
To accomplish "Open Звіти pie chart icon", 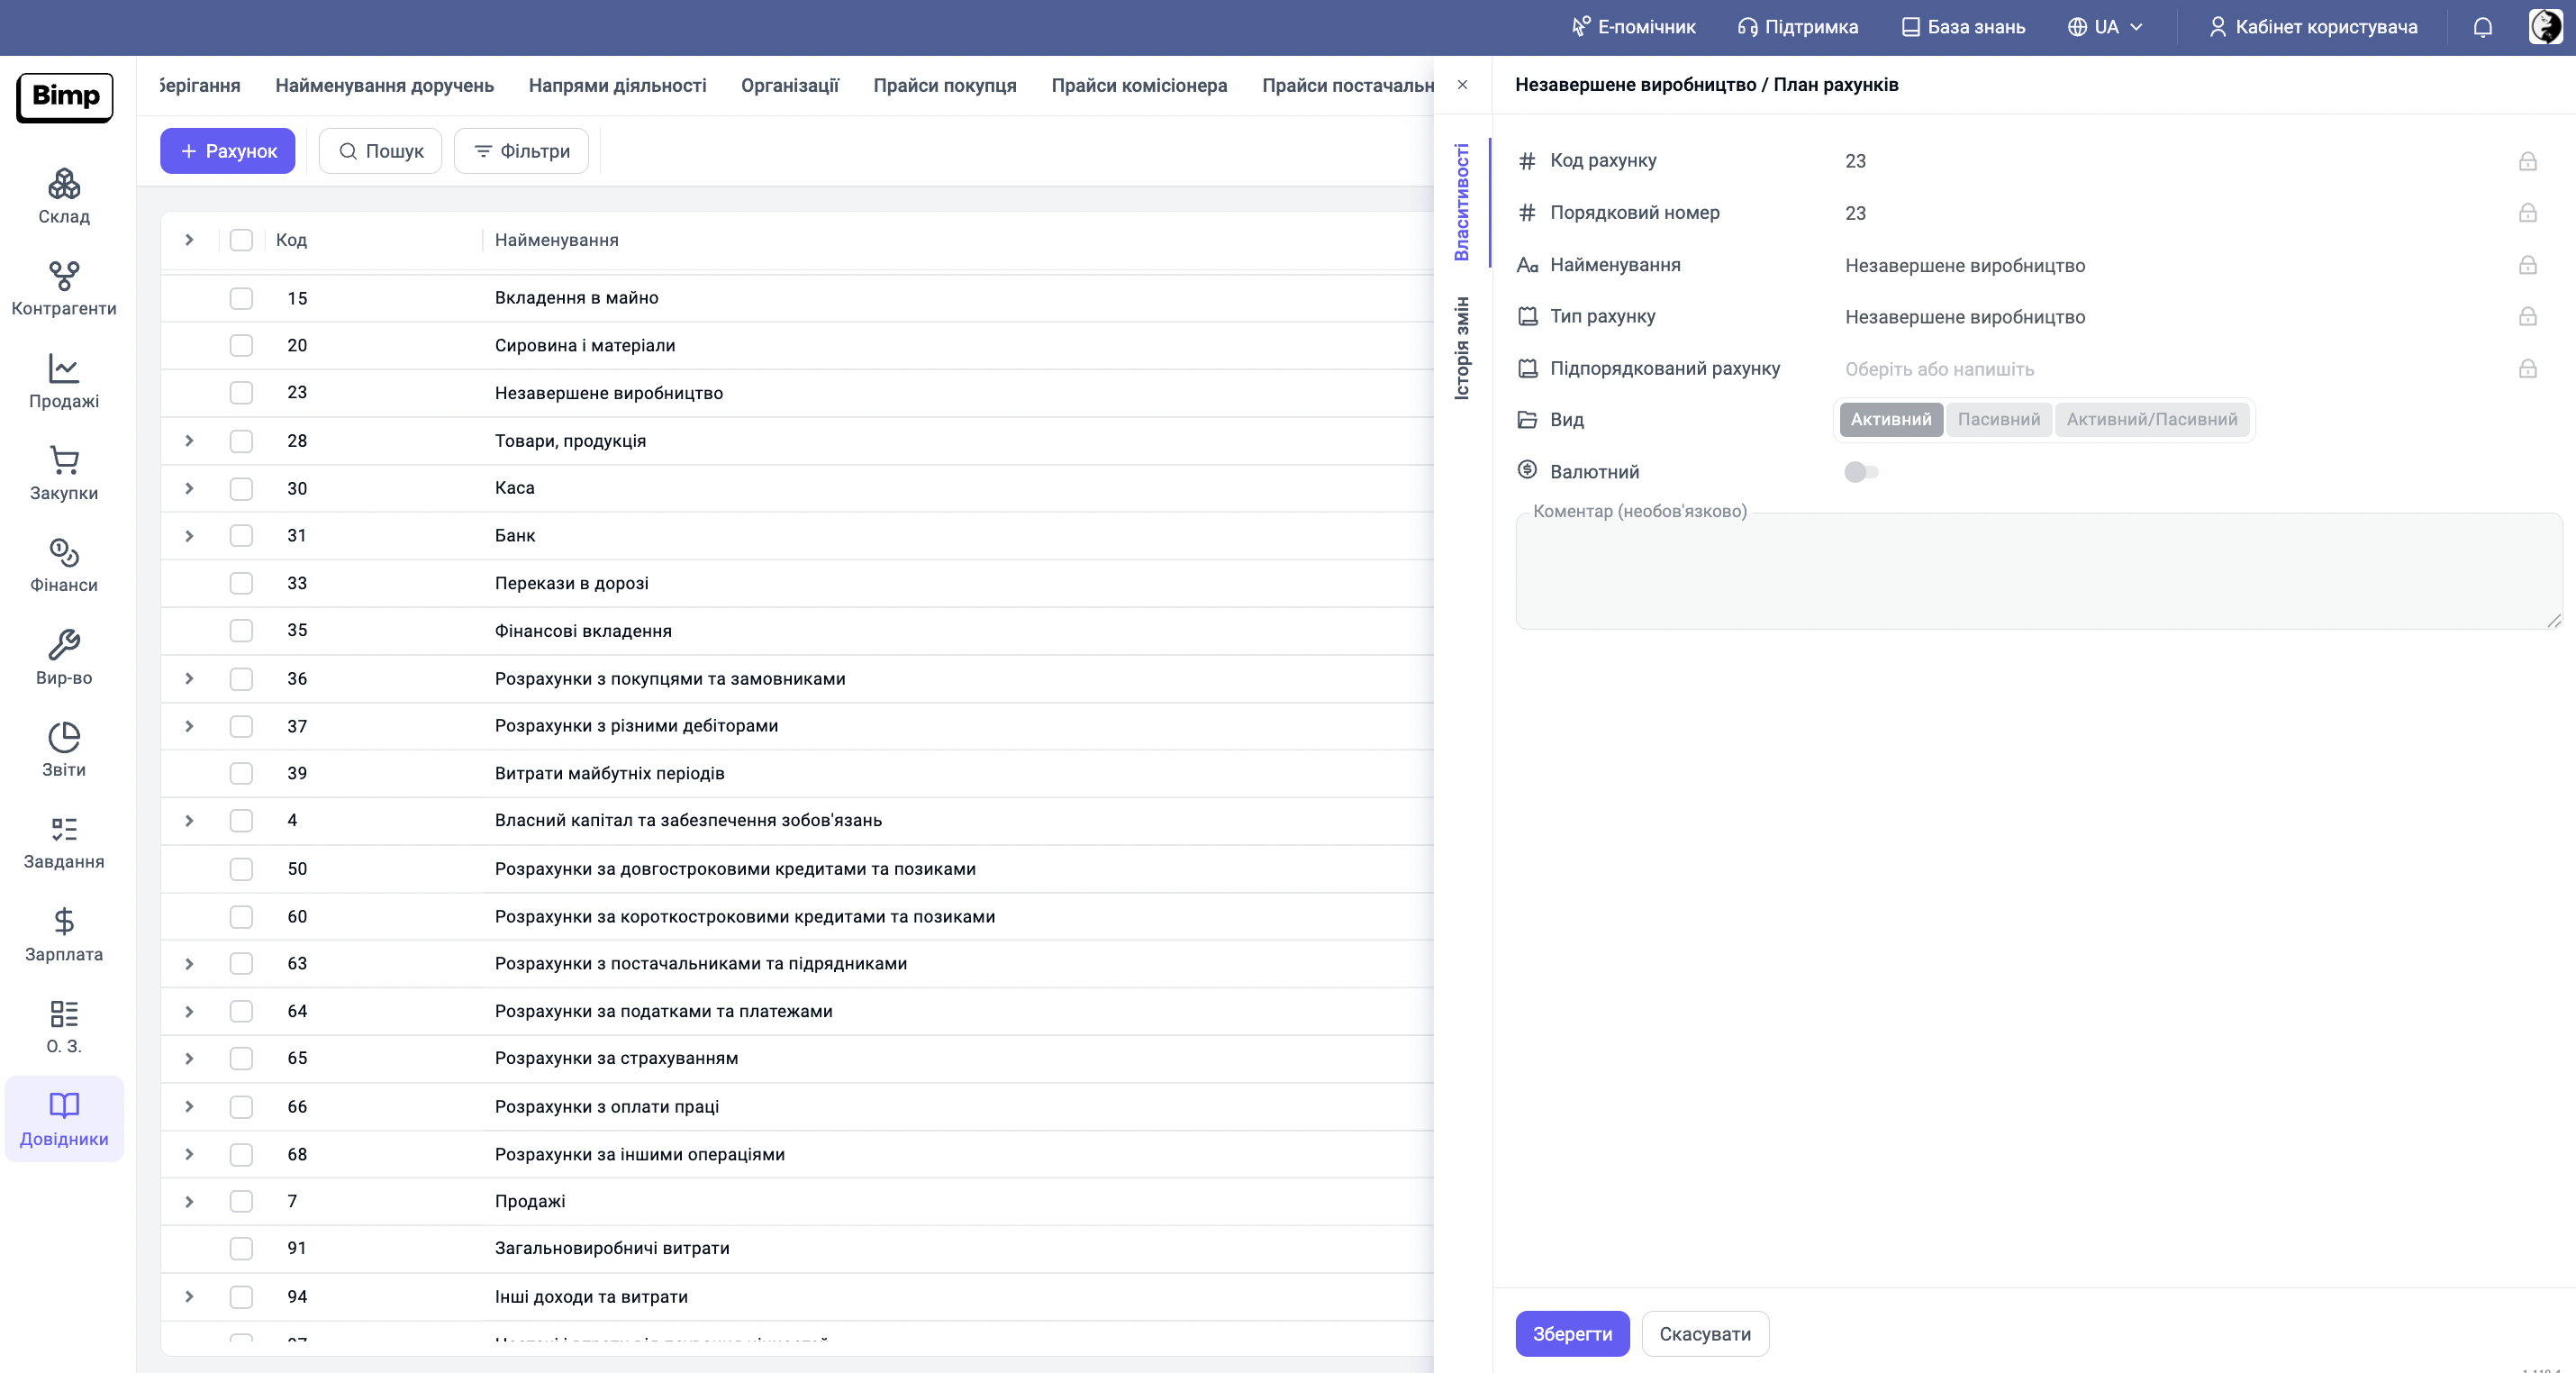I will [64, 738].
